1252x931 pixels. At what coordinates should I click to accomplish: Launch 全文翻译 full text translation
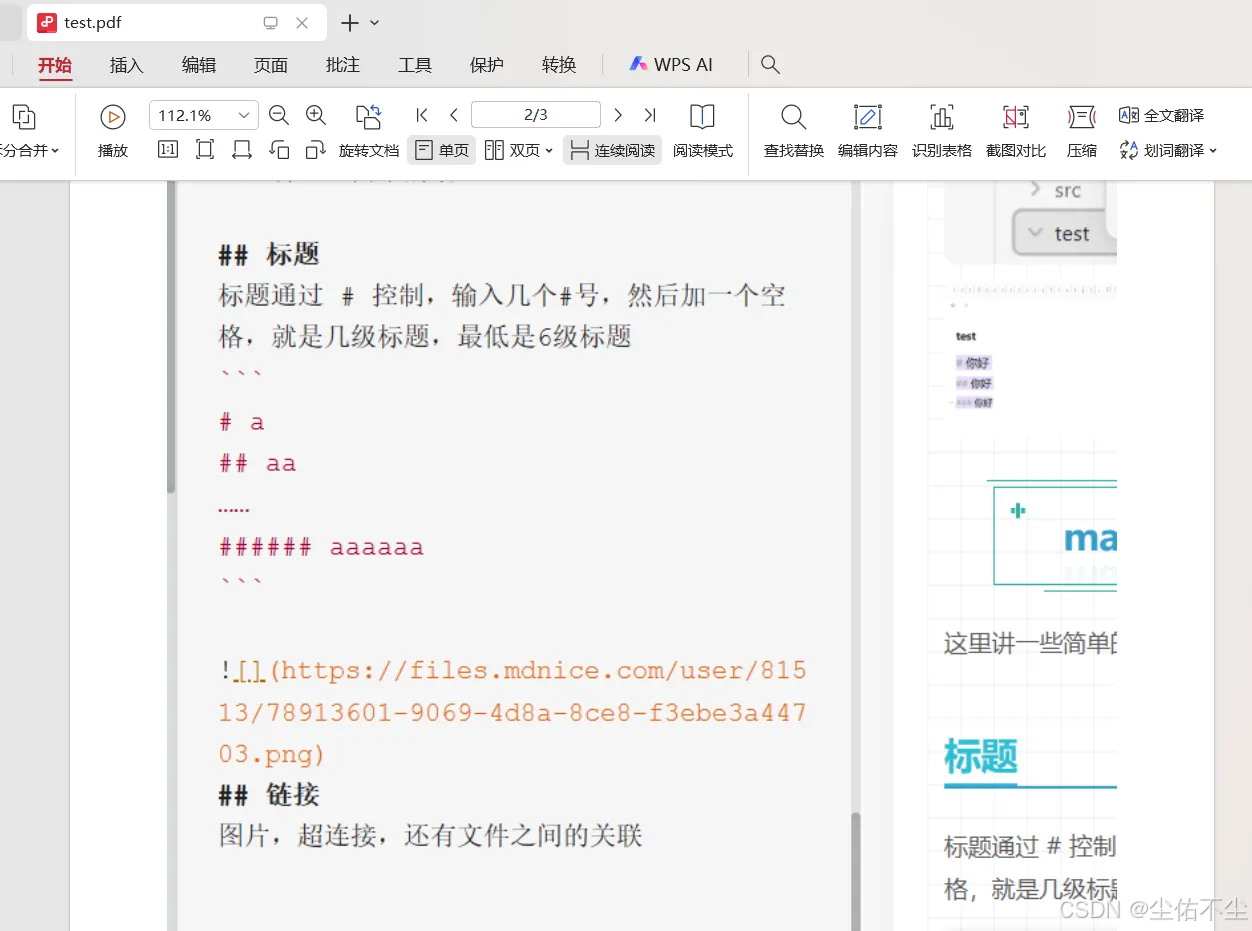1161,115
